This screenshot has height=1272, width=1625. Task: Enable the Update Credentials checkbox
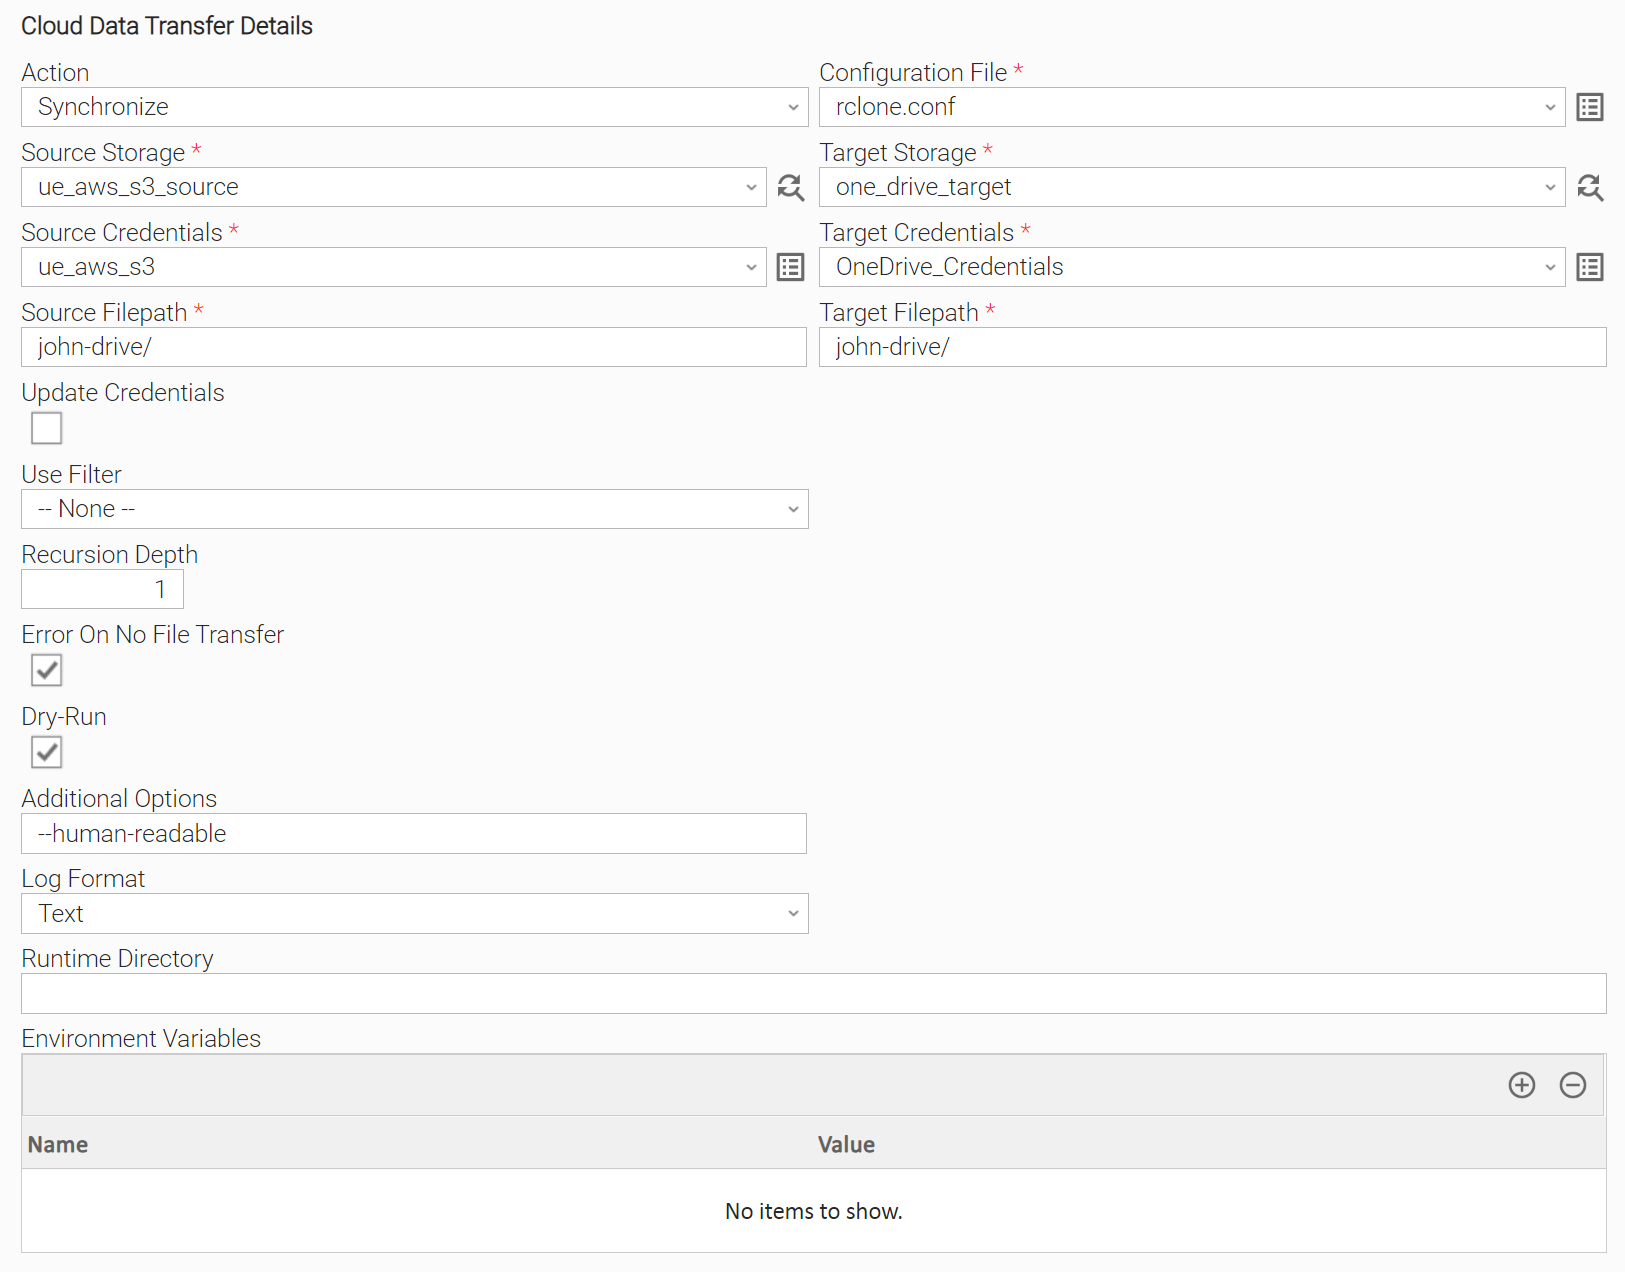[47, 428]
